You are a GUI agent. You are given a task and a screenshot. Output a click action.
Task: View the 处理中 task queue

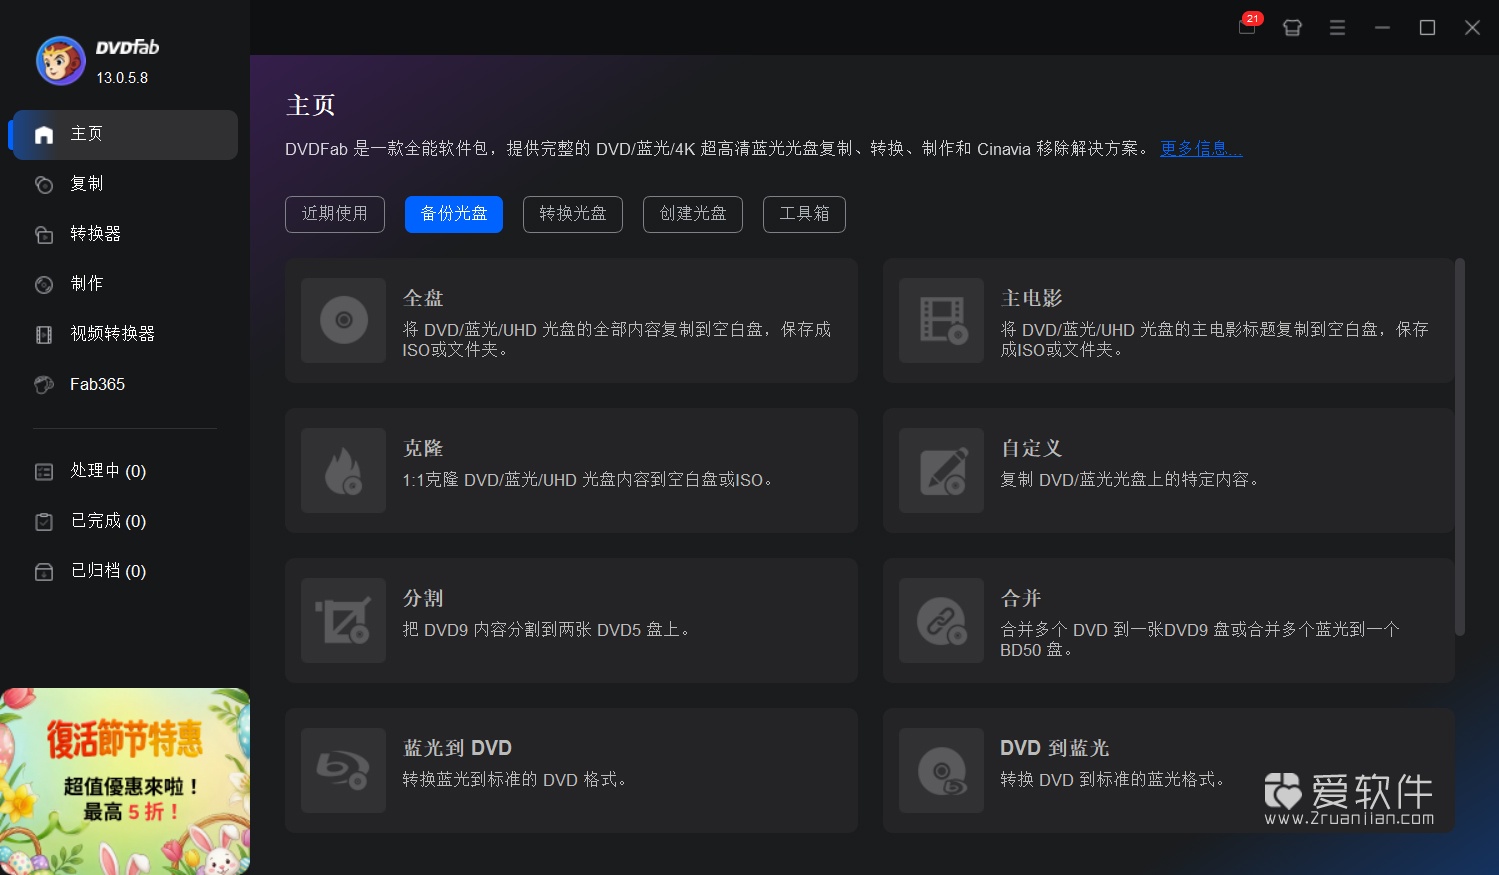point(107,470)
